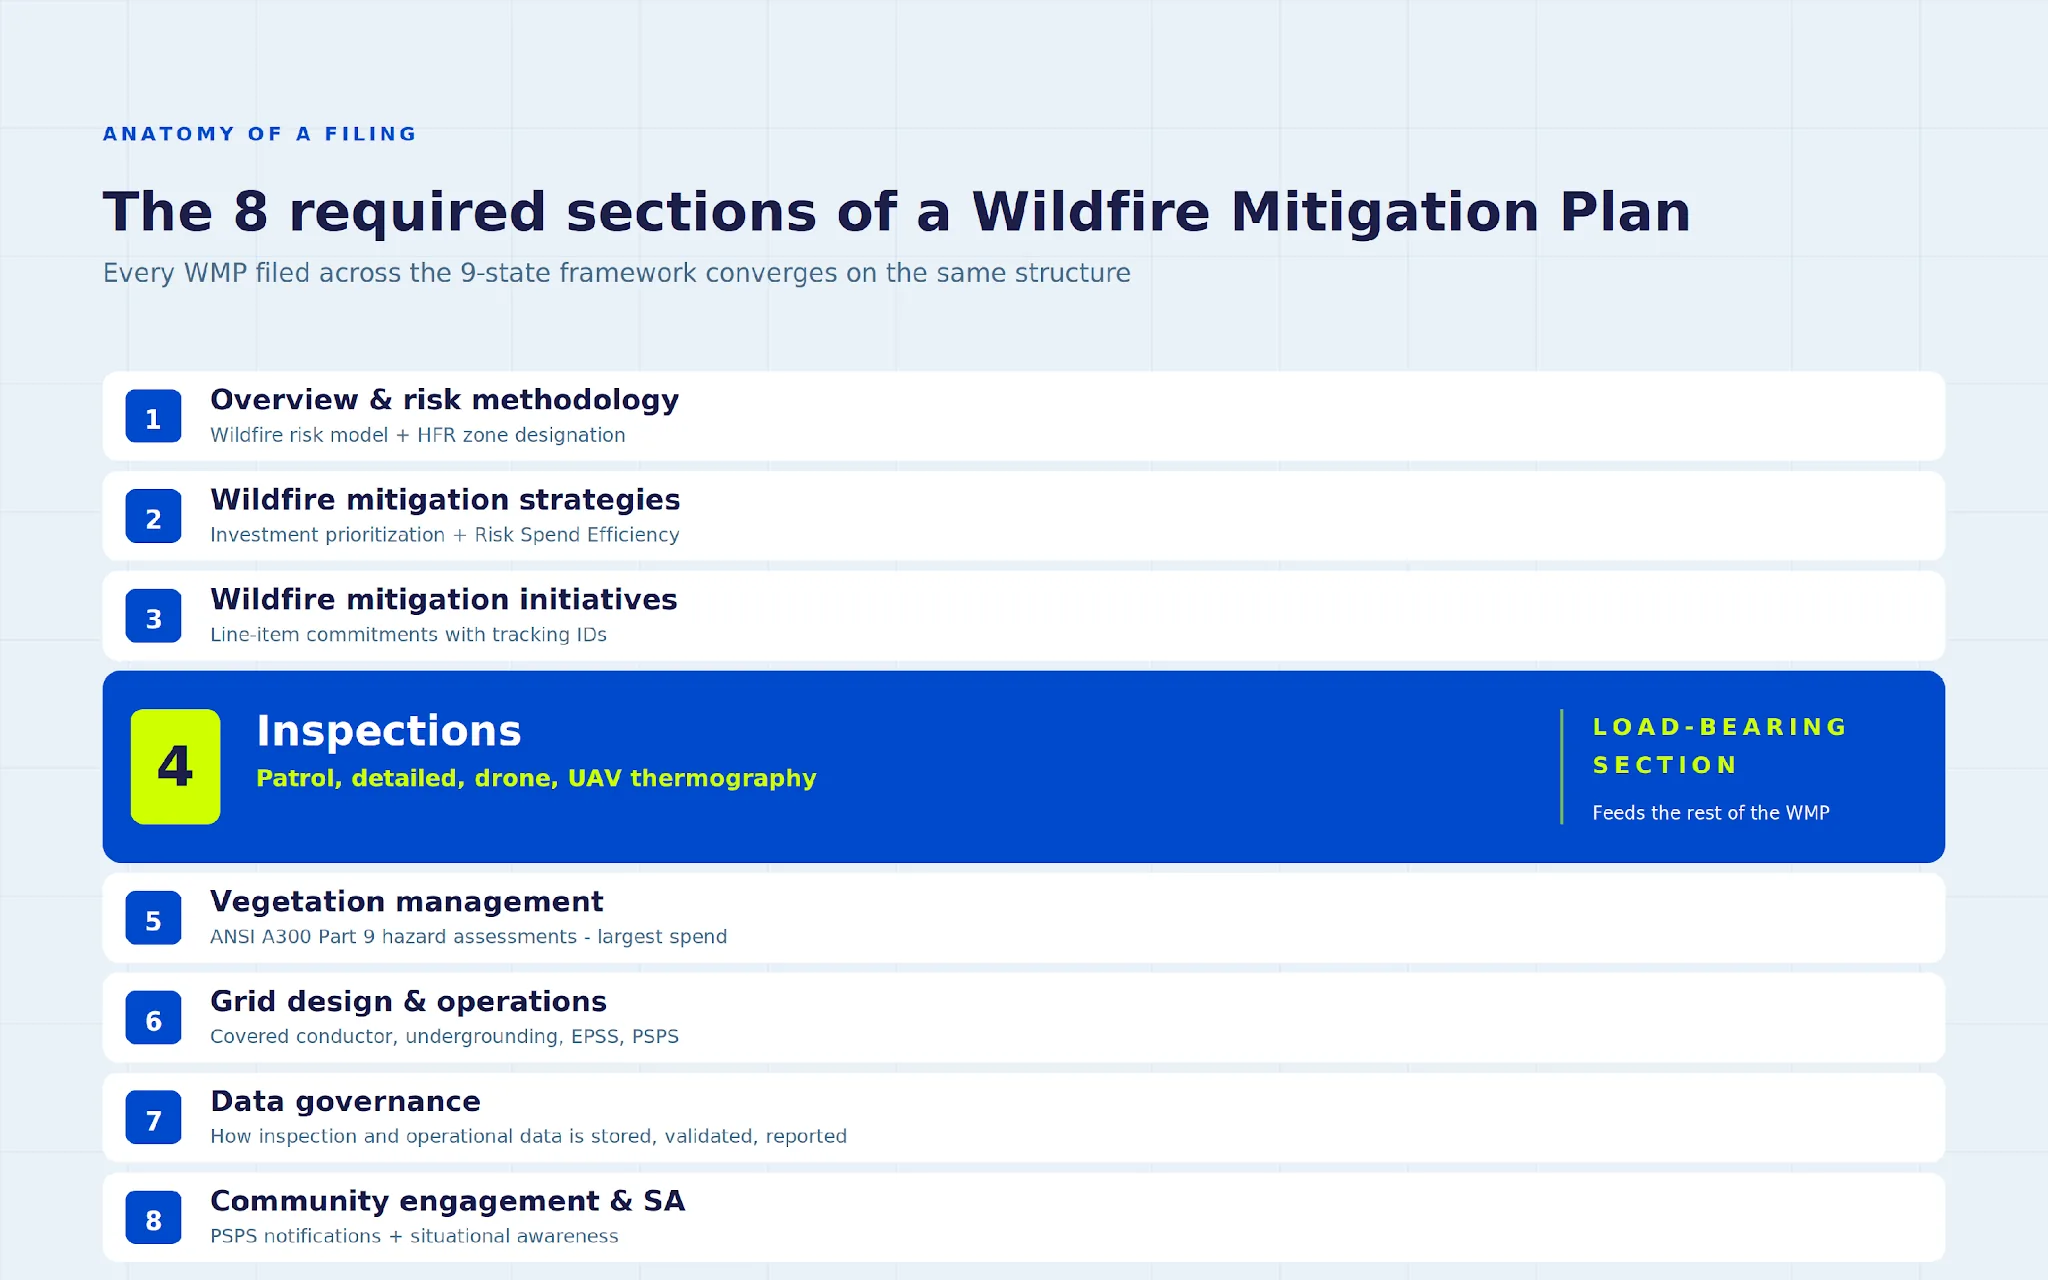
Task: Select the 'Vegetation management' heading
Action: point(407,901)
